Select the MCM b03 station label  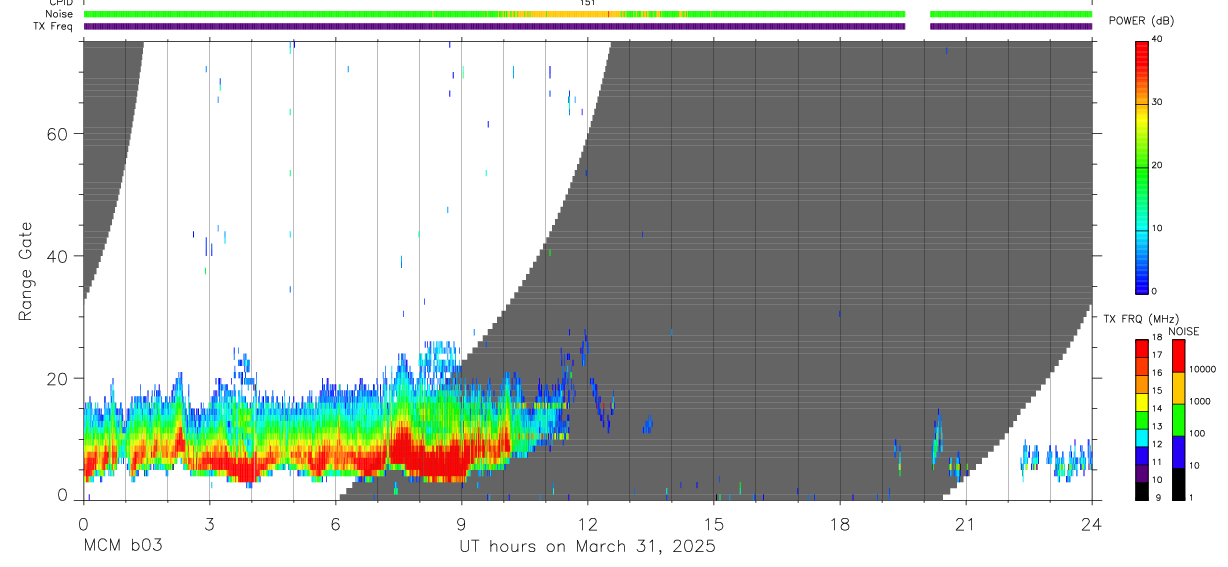[x=121, y=547]
